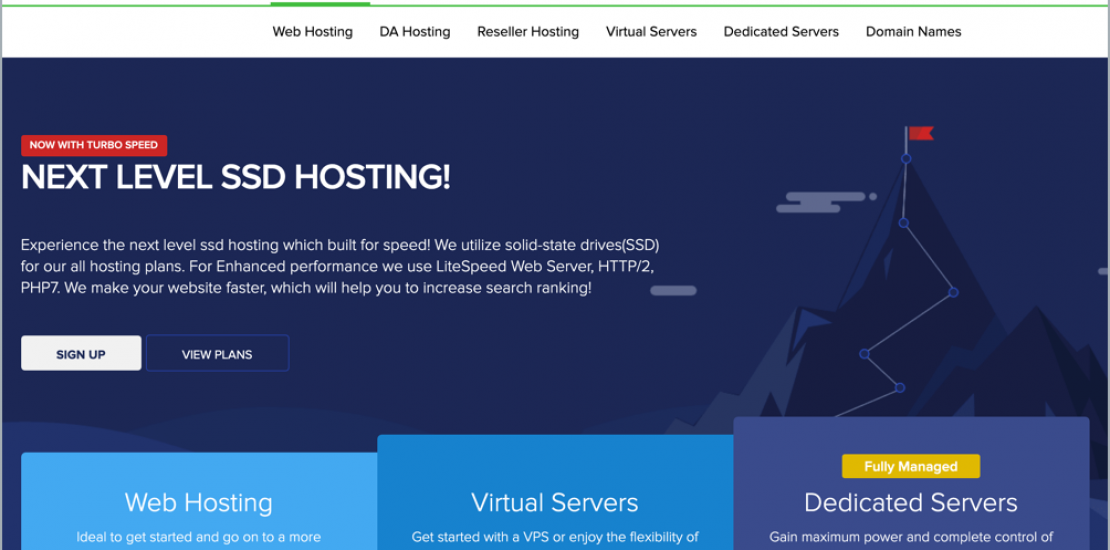Open the DA Hosting navigation item
This screenshot has width=1110, height=550.
(415, 32)
